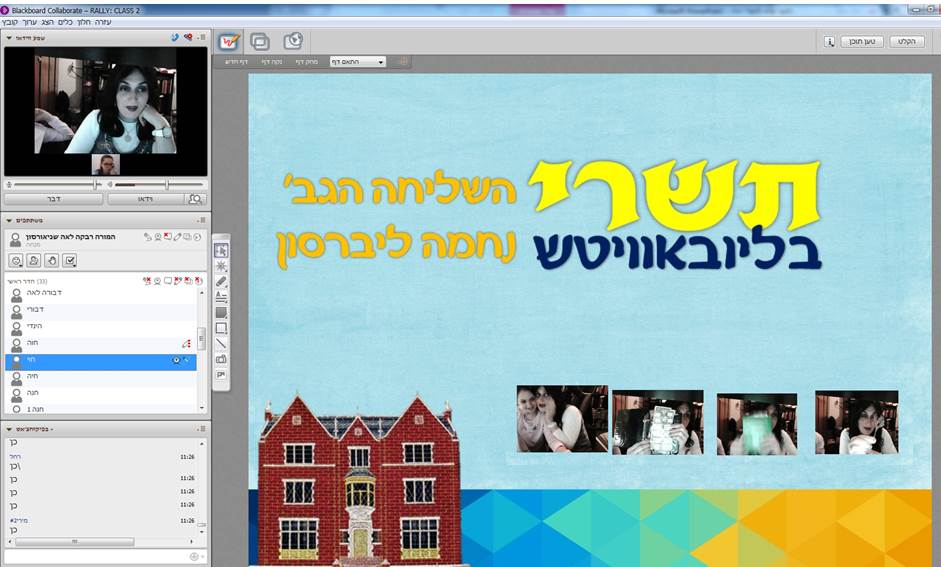The height and width of the screenshot is (567, 941).
Task: Click the main presenter video feed
Action: [106, 101]
